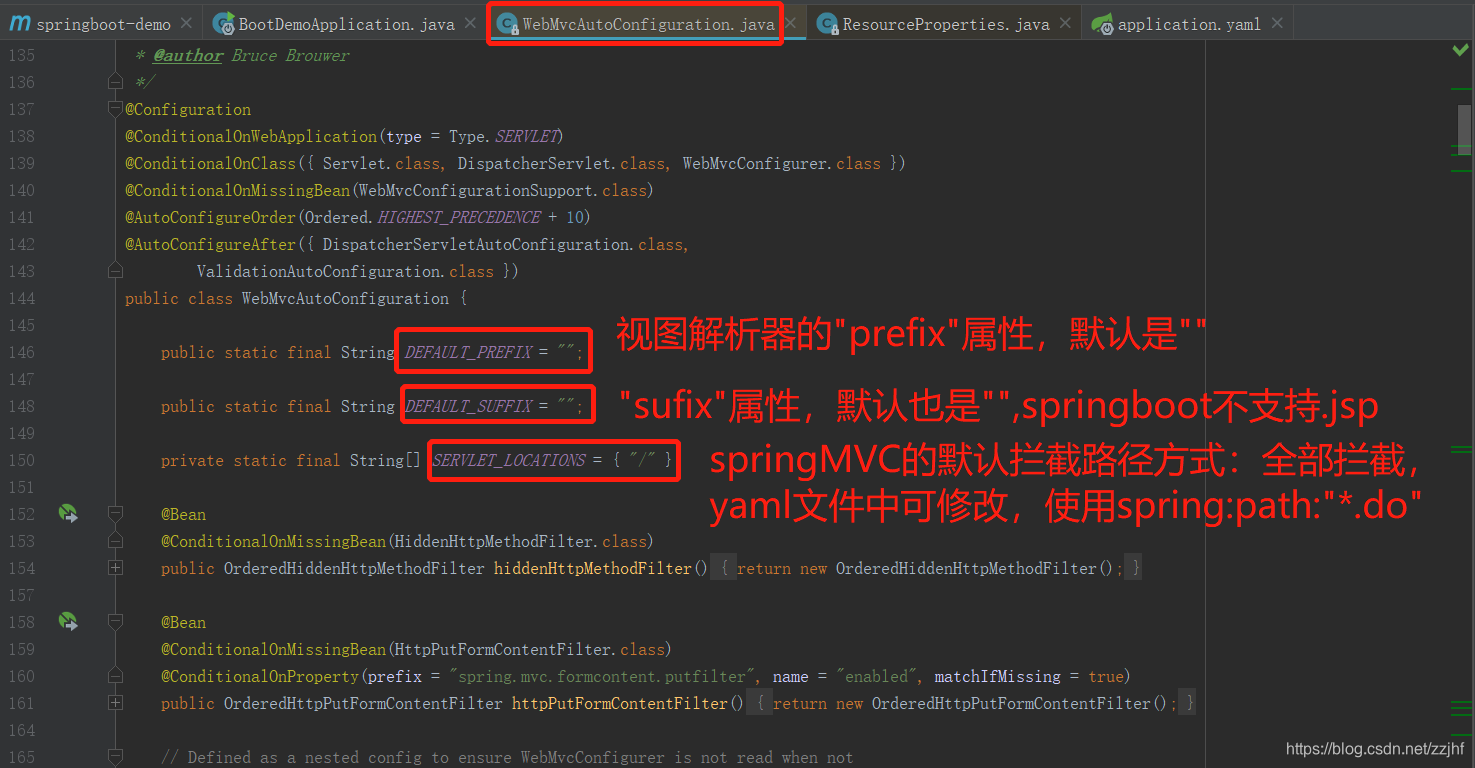Close the ResourceProperties.java tab
The height and width of the screenshot is (768, 1475).
(x=1066, y=23)
